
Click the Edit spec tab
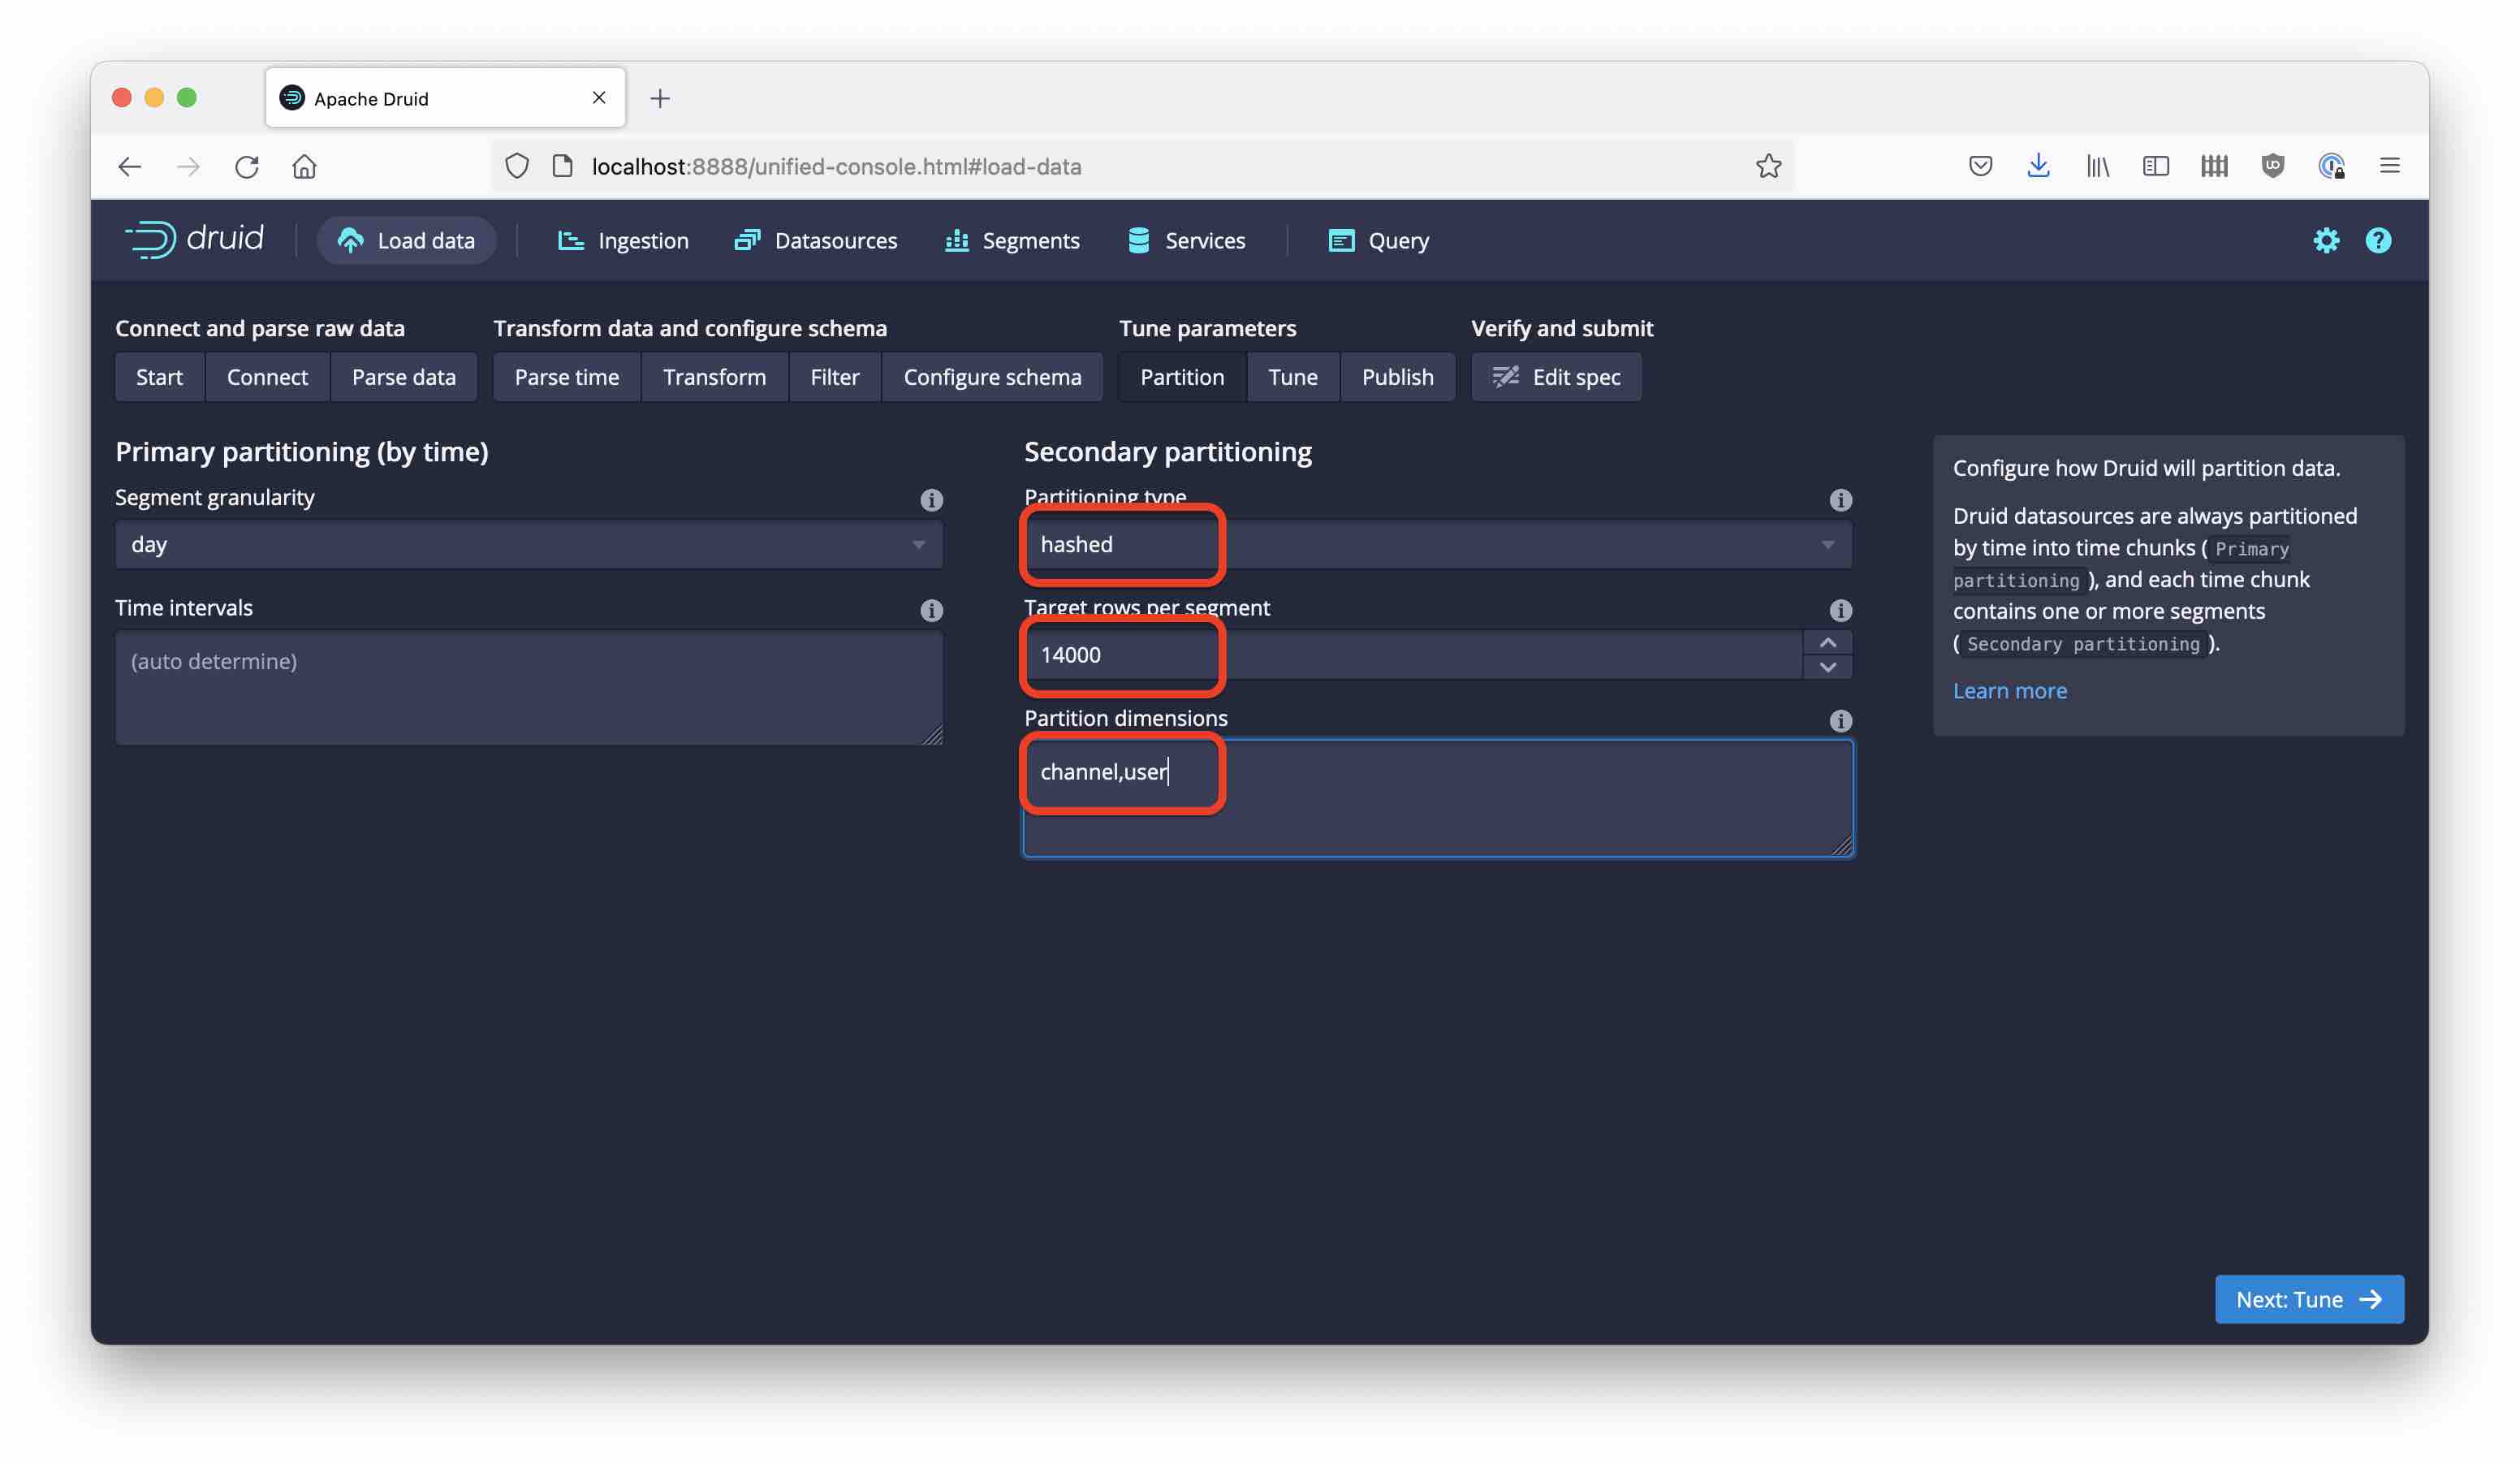(1556, 377)
